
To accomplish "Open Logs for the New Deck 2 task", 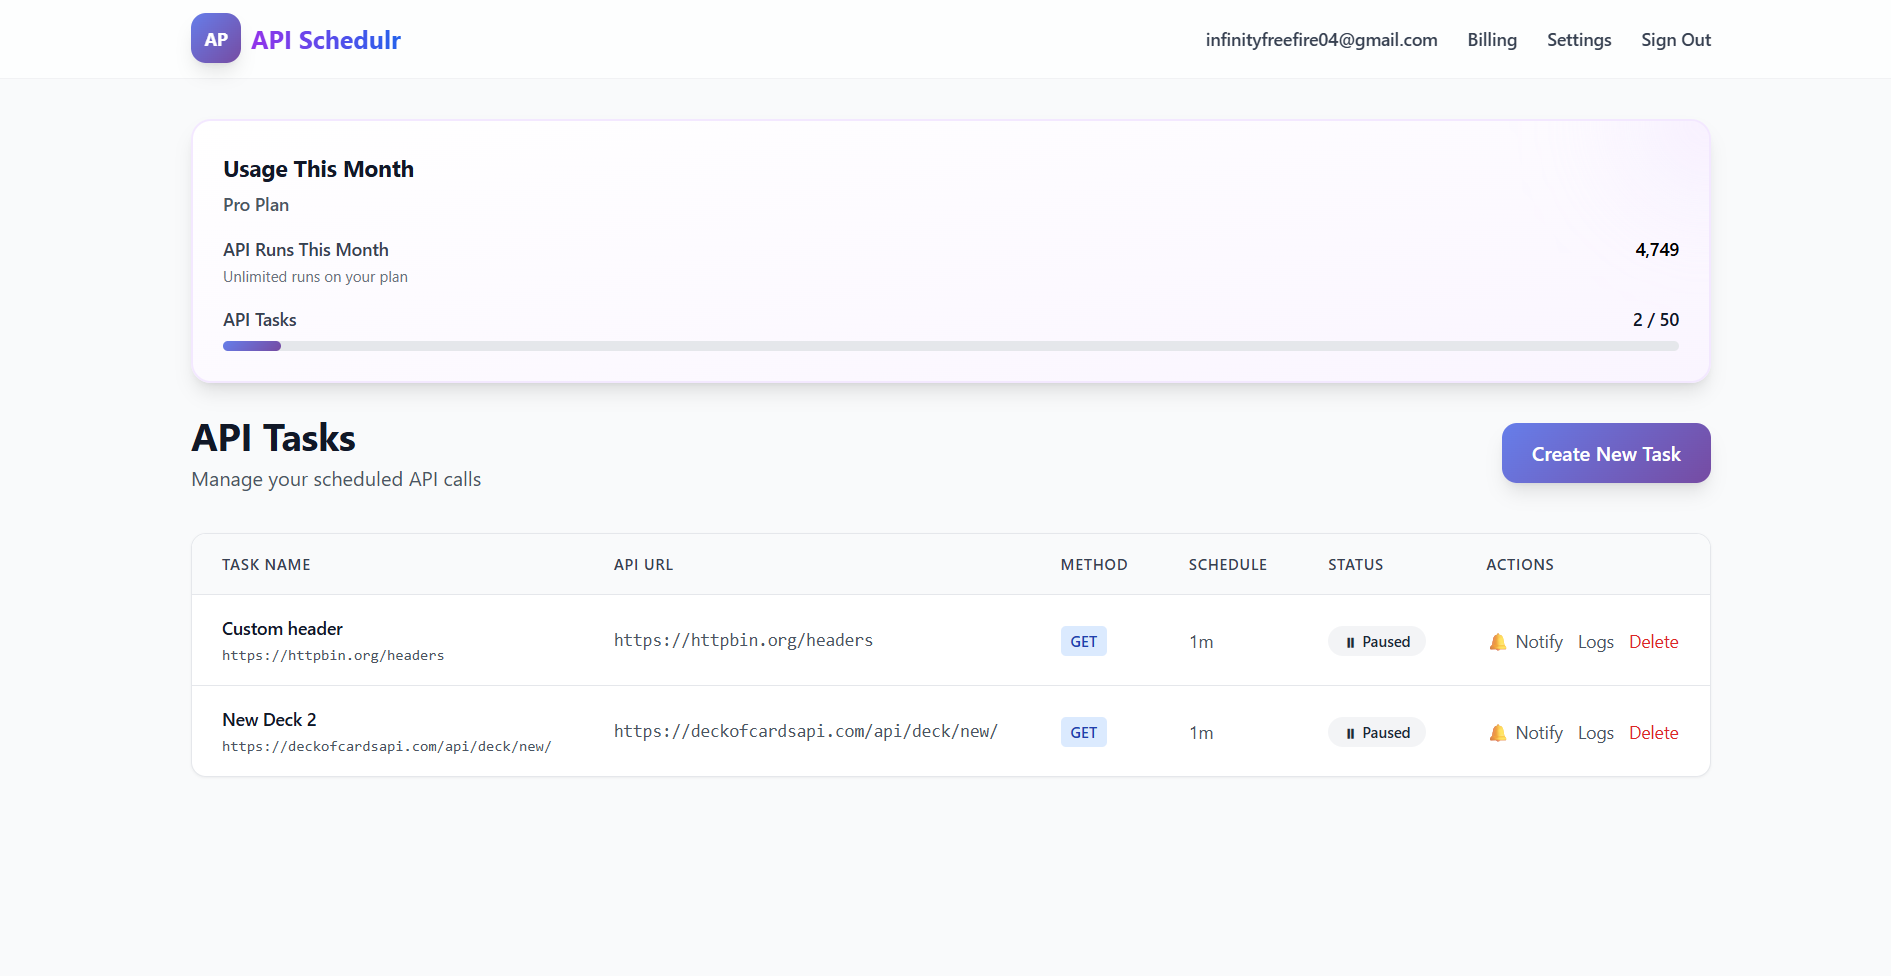I will [x=1596, y=732].
